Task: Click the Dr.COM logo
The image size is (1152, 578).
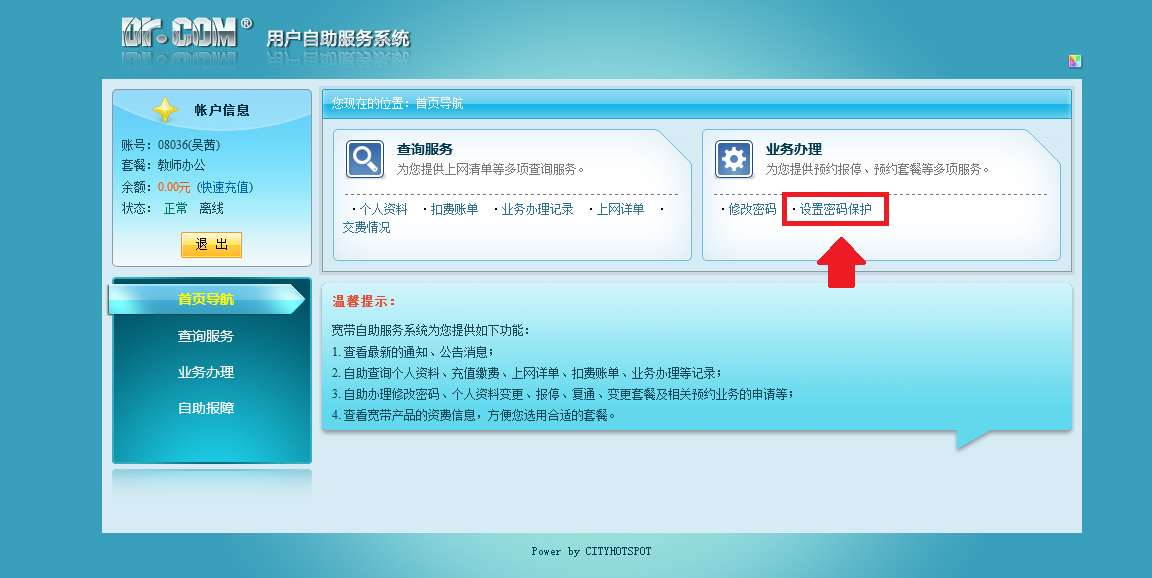Action: click(x=180, y=32)
